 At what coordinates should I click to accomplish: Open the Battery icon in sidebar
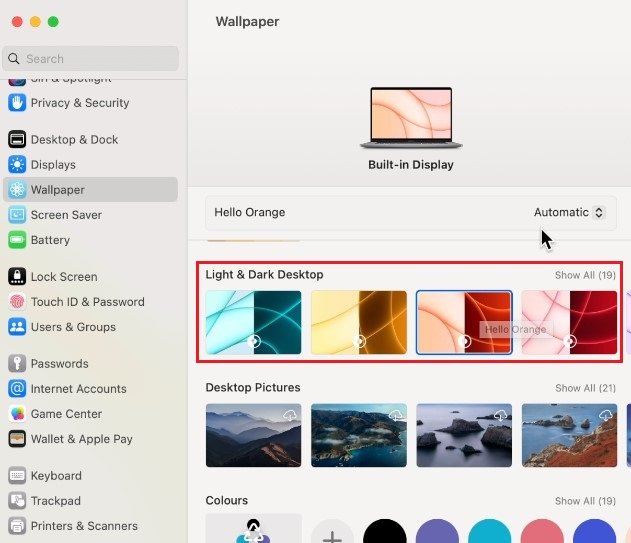[17, 239]
